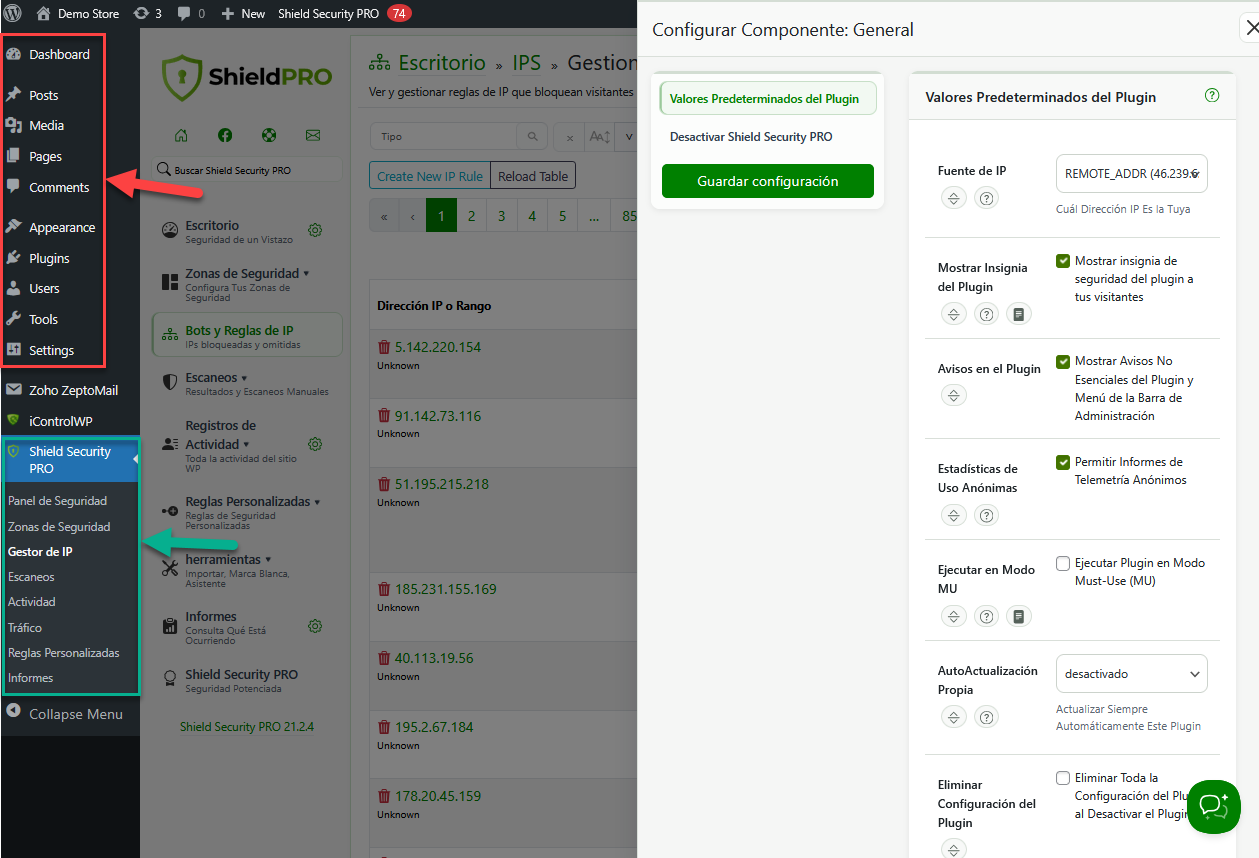Click the Reload Table button
Viewport: 1259px width, 858px height.
coord(533,176)
